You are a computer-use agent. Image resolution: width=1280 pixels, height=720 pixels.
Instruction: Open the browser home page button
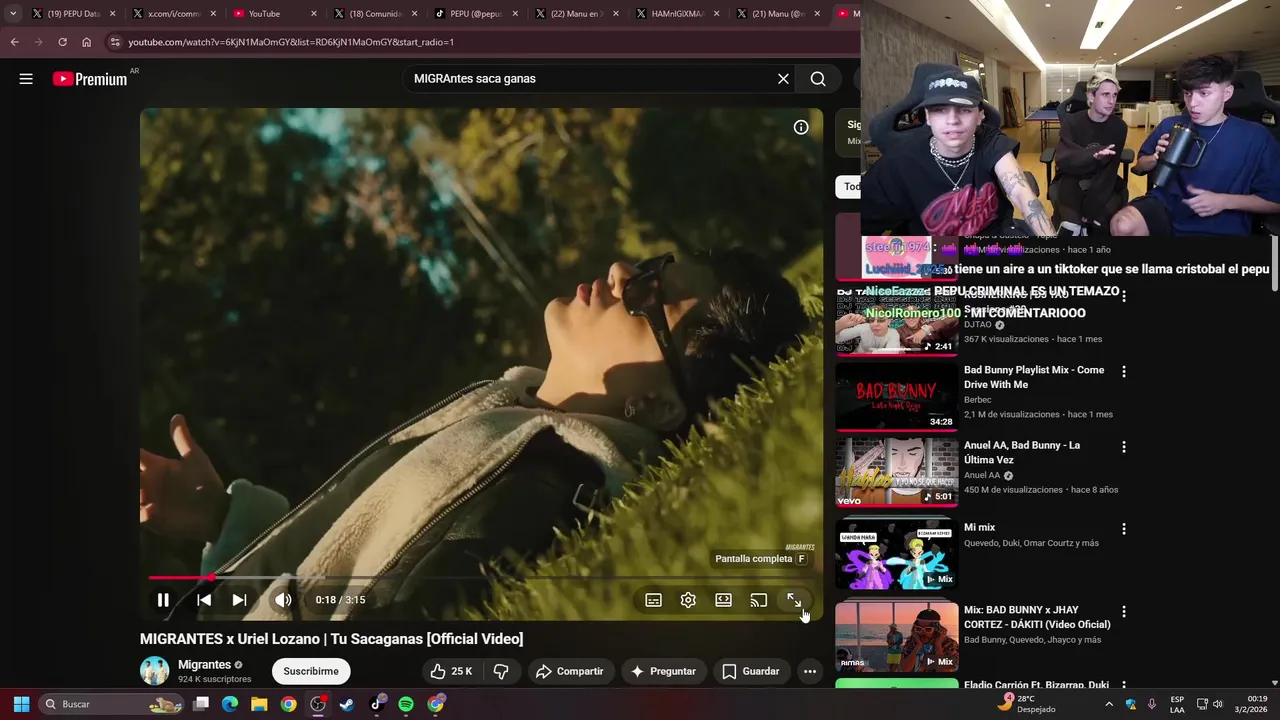pyautogui.click(x=86, y=42)
